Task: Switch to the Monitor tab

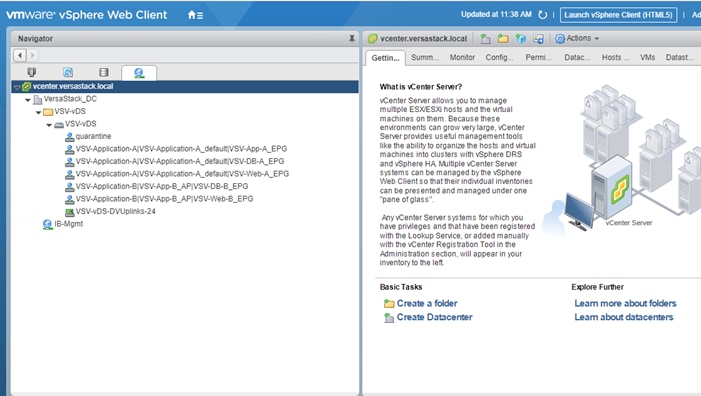Action: tap(462, 57)
